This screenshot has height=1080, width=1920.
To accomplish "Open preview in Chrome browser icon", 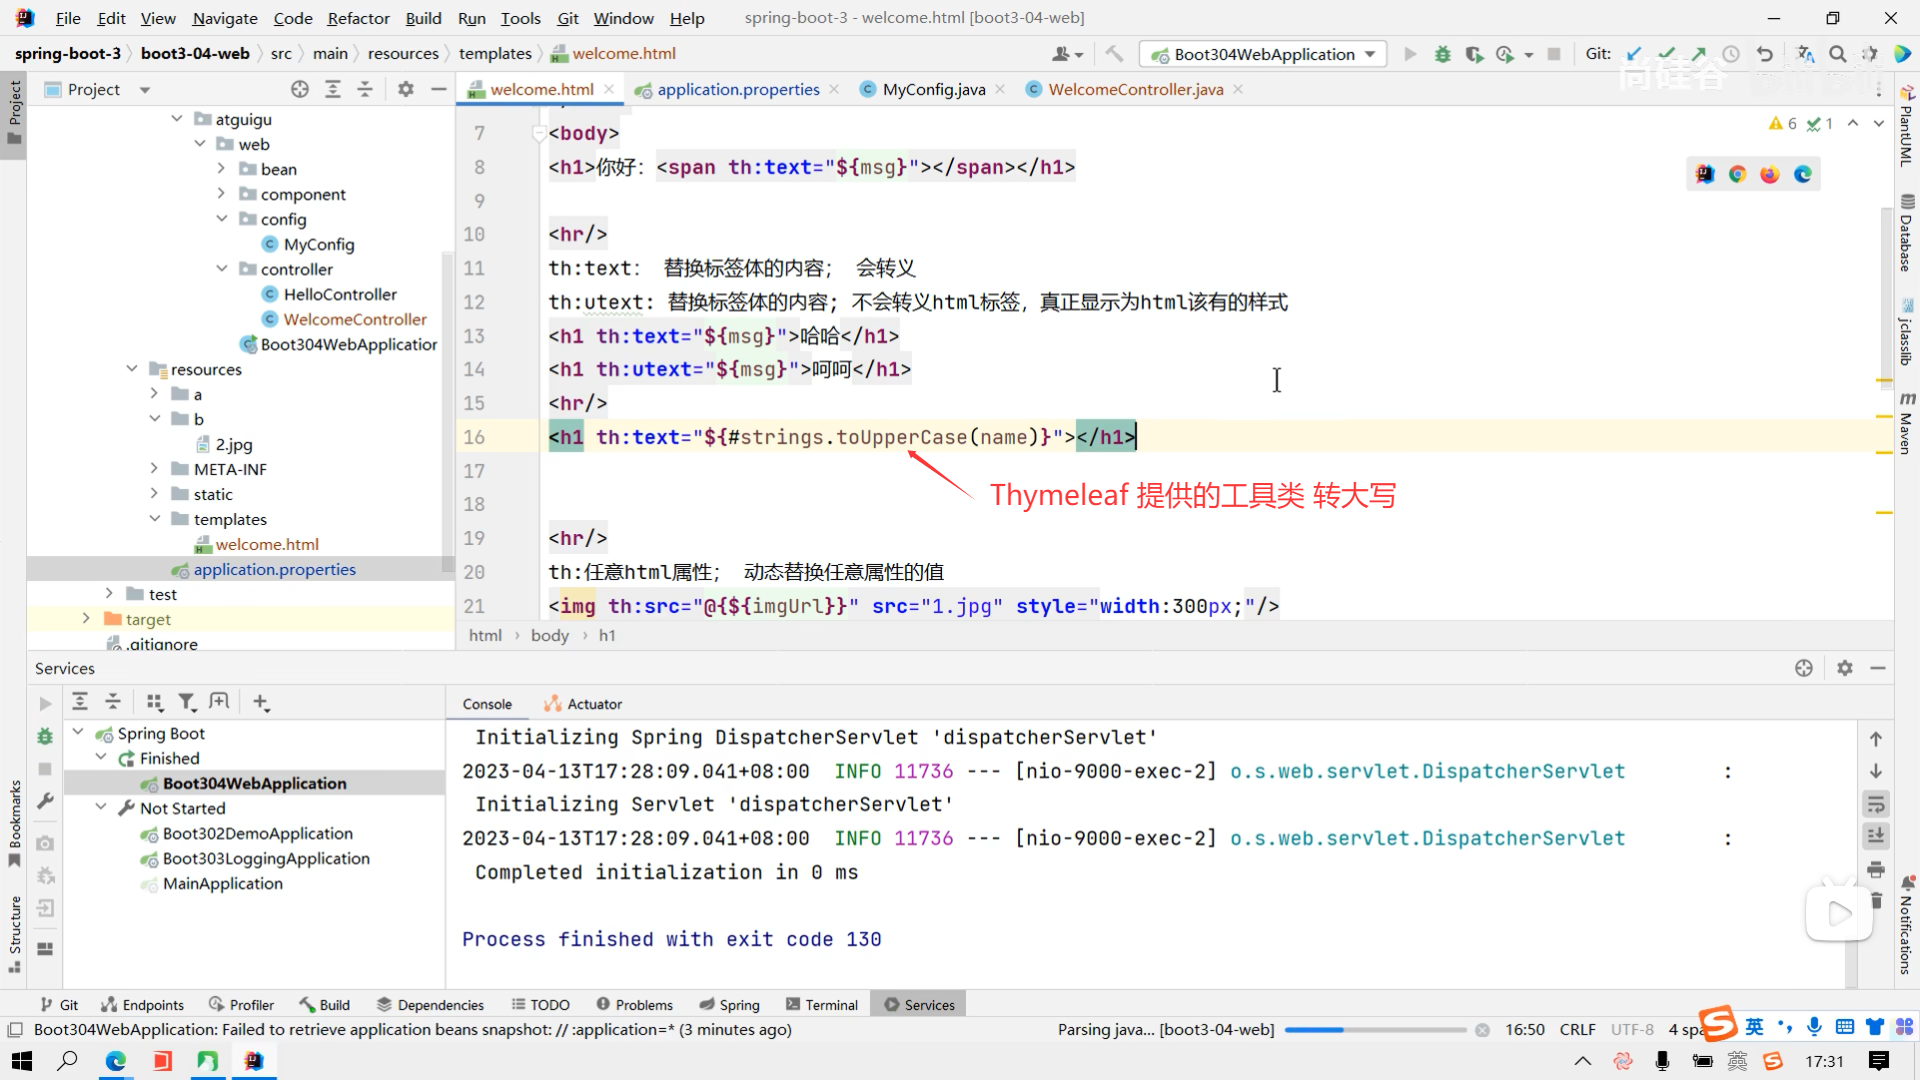I will 1737,174.
